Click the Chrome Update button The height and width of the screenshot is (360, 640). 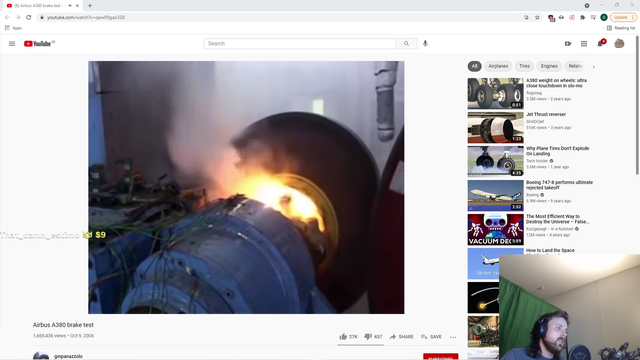(x=623, y=17)
